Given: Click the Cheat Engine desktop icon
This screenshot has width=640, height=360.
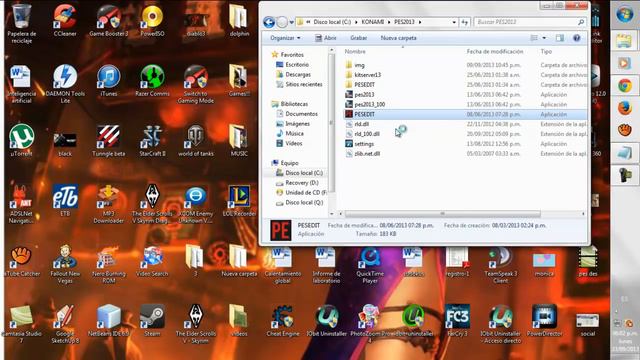Looking at the screenshot, I should pyautogui.click(x=282, y=320).
